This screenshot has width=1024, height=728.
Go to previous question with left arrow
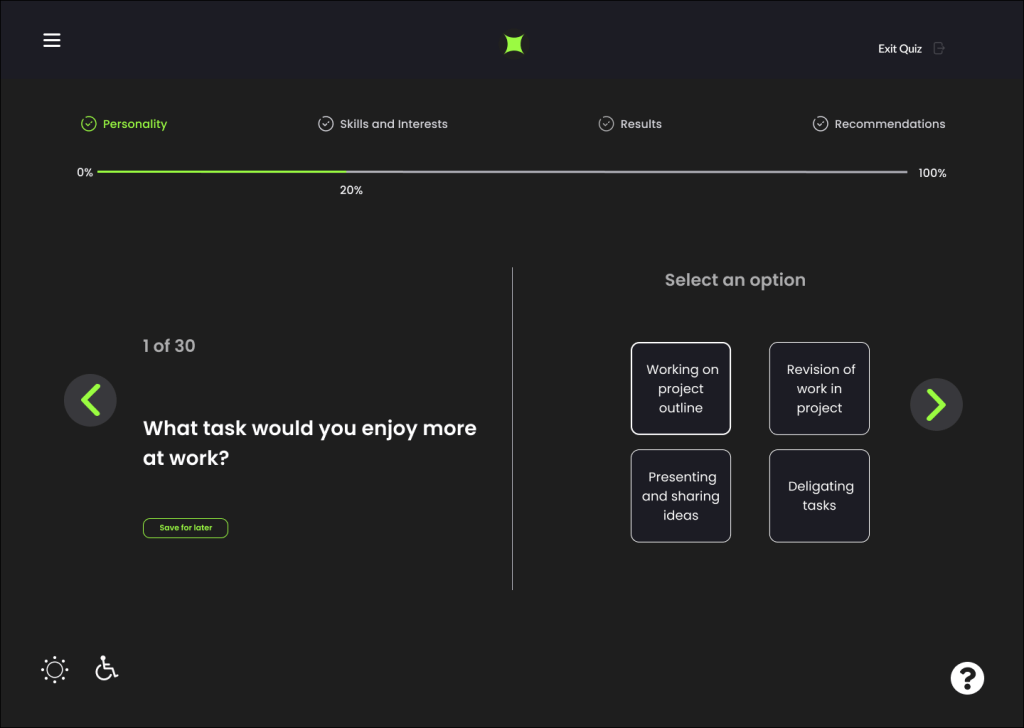point(90,401)
